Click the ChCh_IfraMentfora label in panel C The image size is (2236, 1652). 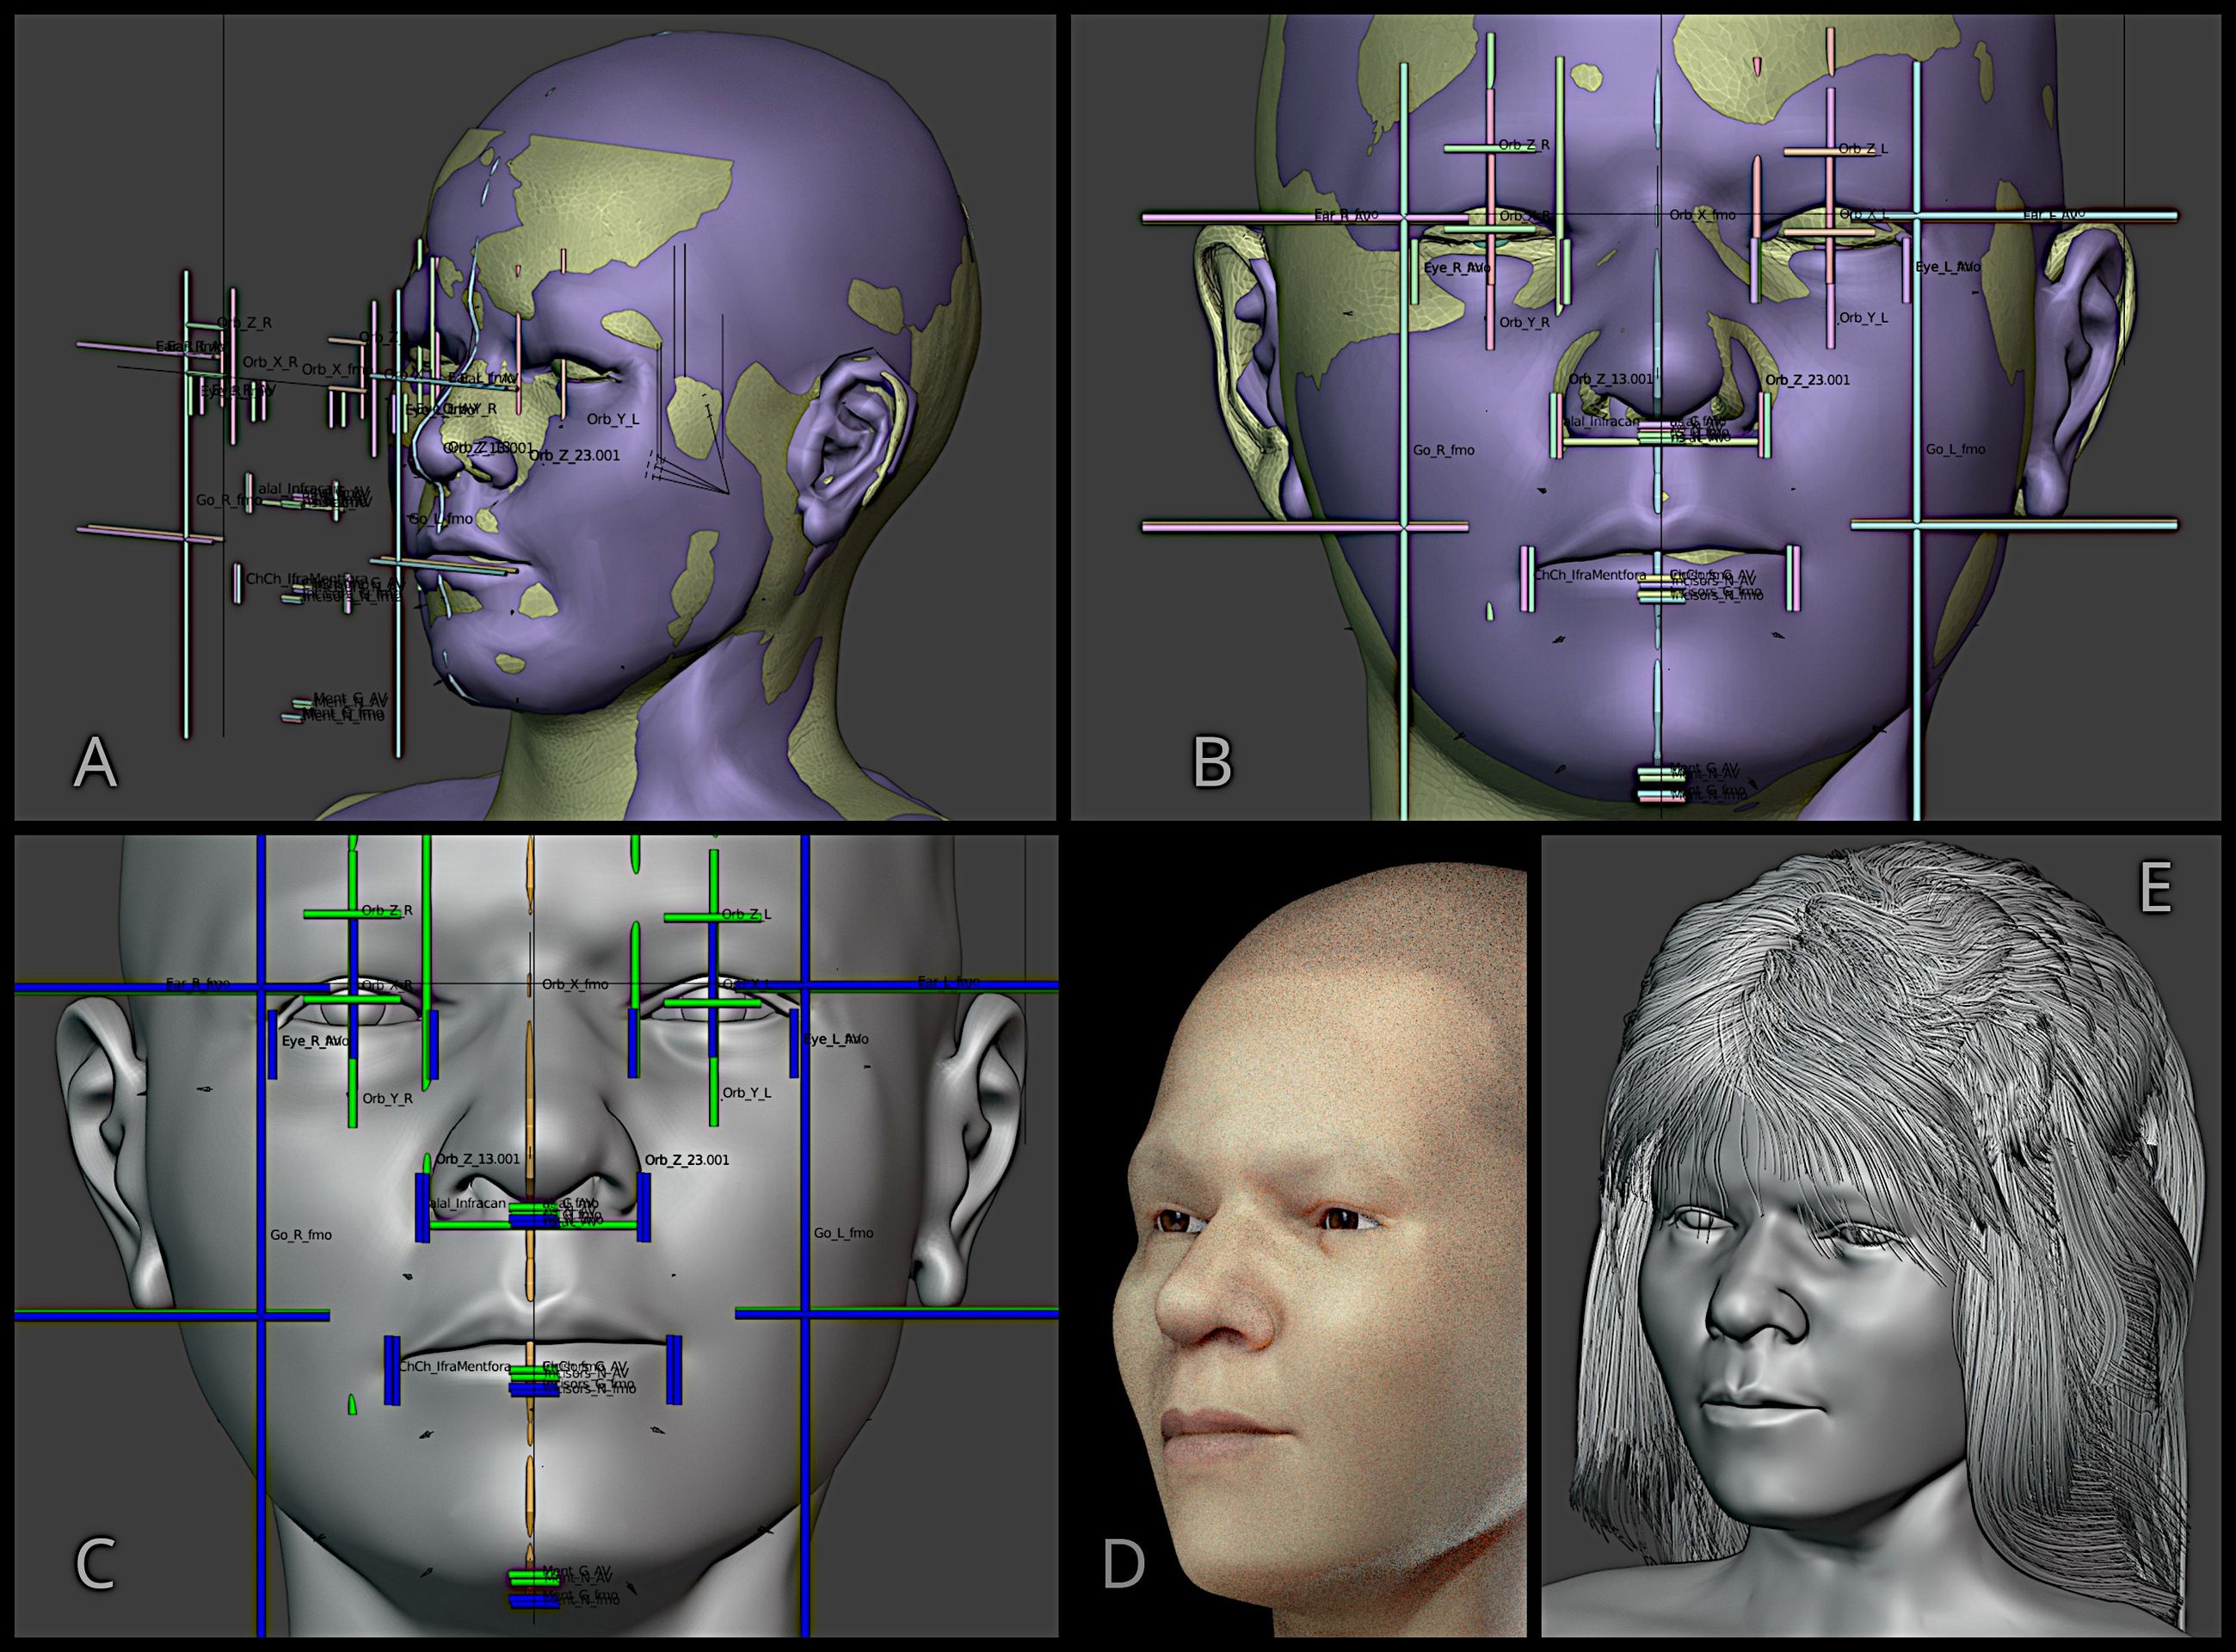(455, 1366)
